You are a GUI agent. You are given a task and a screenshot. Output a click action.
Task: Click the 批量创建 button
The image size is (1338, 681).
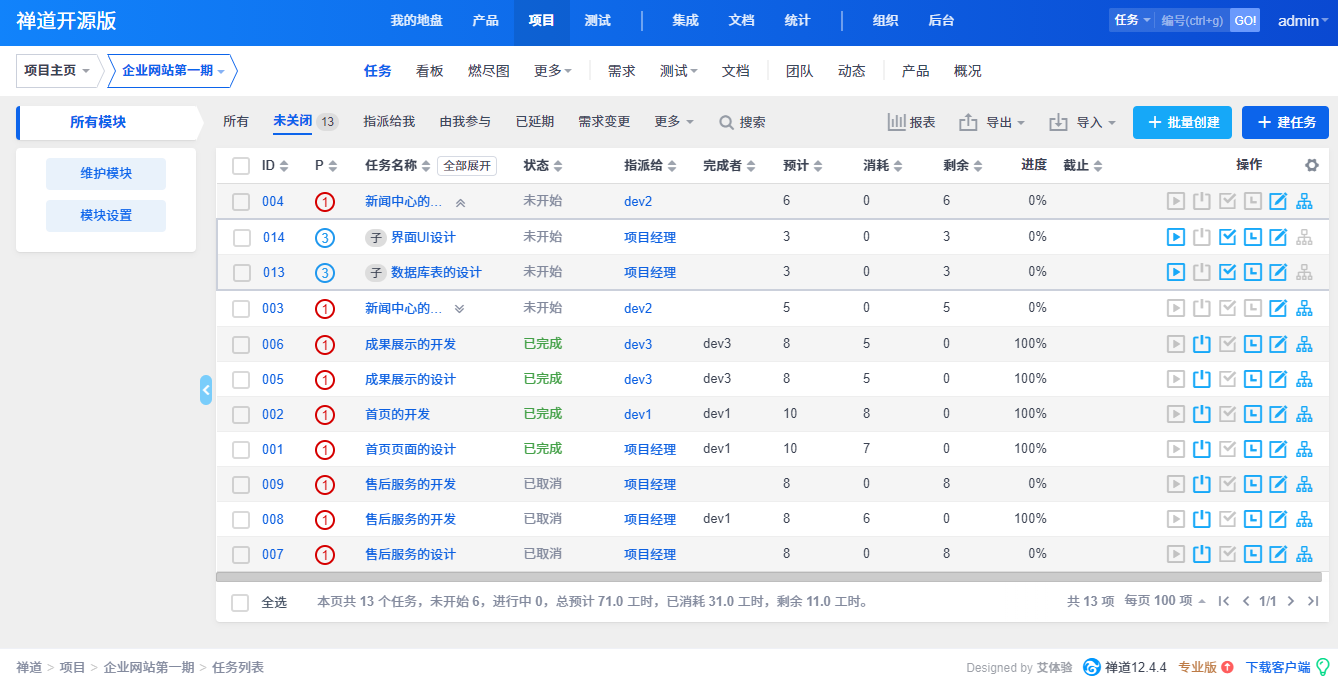pos(1182,122)
